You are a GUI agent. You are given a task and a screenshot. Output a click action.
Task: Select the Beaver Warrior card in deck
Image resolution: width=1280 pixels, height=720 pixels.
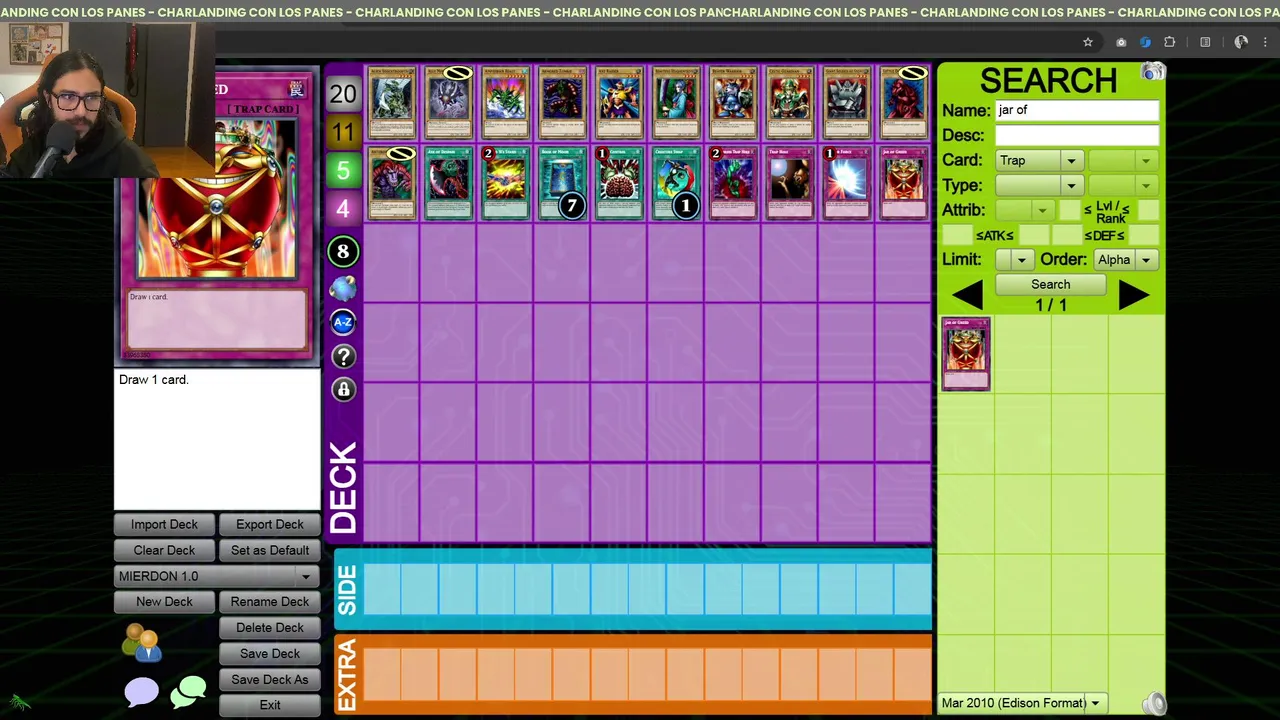[x=733, y=103]
